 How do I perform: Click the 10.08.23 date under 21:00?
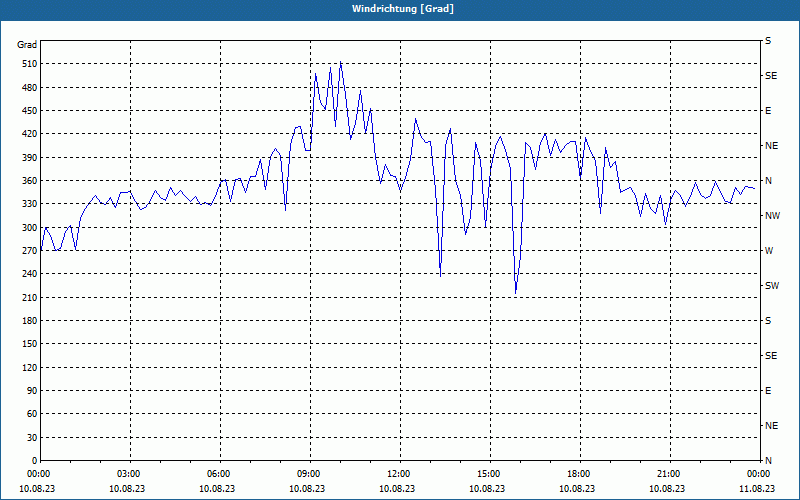pos(667,488)
